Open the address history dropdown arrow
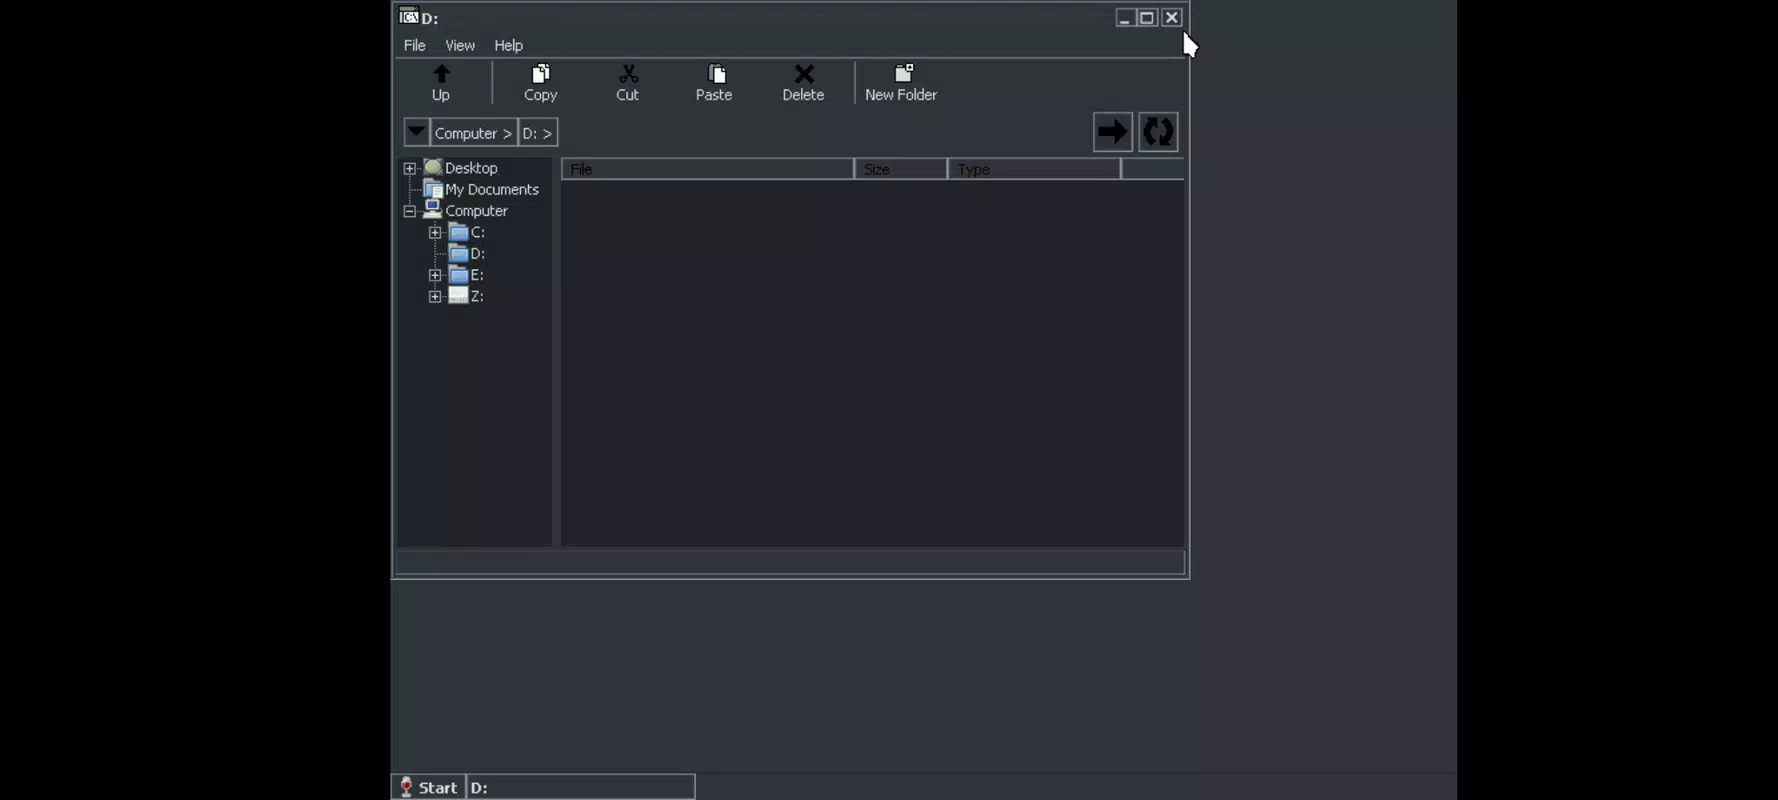1778x800 pixels. [x=416, y=132]
